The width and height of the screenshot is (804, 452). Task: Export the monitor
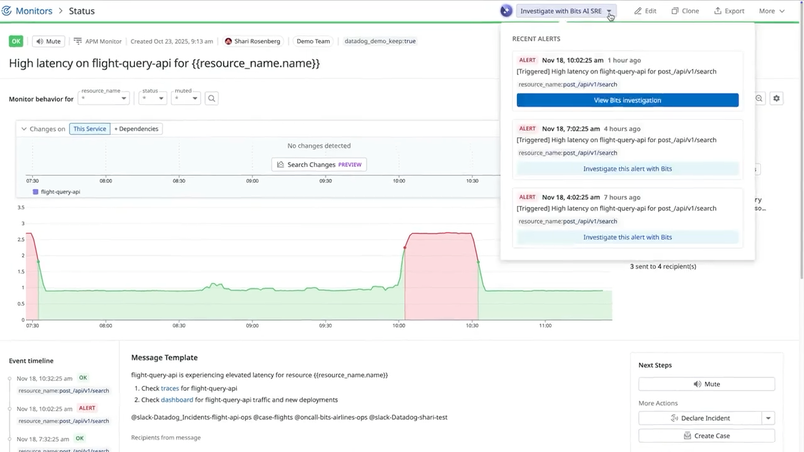tap(729, 11)
